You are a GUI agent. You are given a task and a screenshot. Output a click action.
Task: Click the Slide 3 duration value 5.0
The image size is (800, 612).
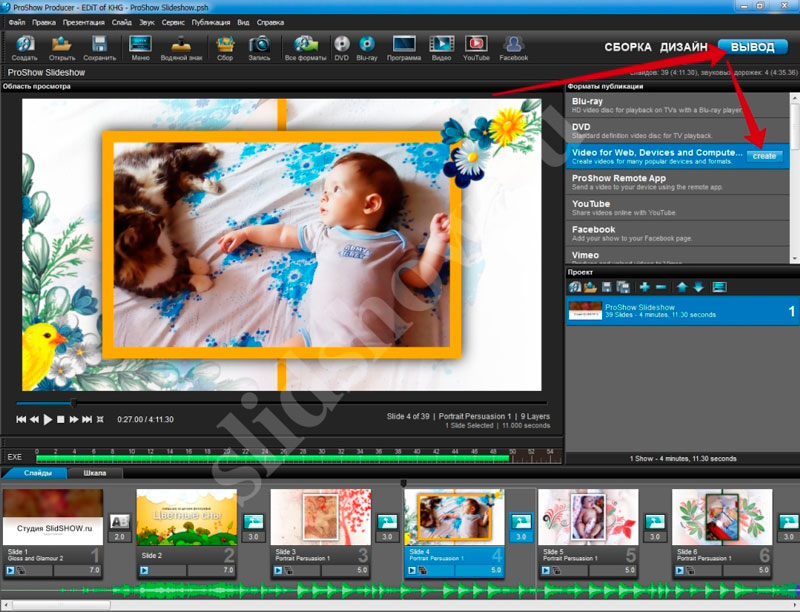point(362,570)
